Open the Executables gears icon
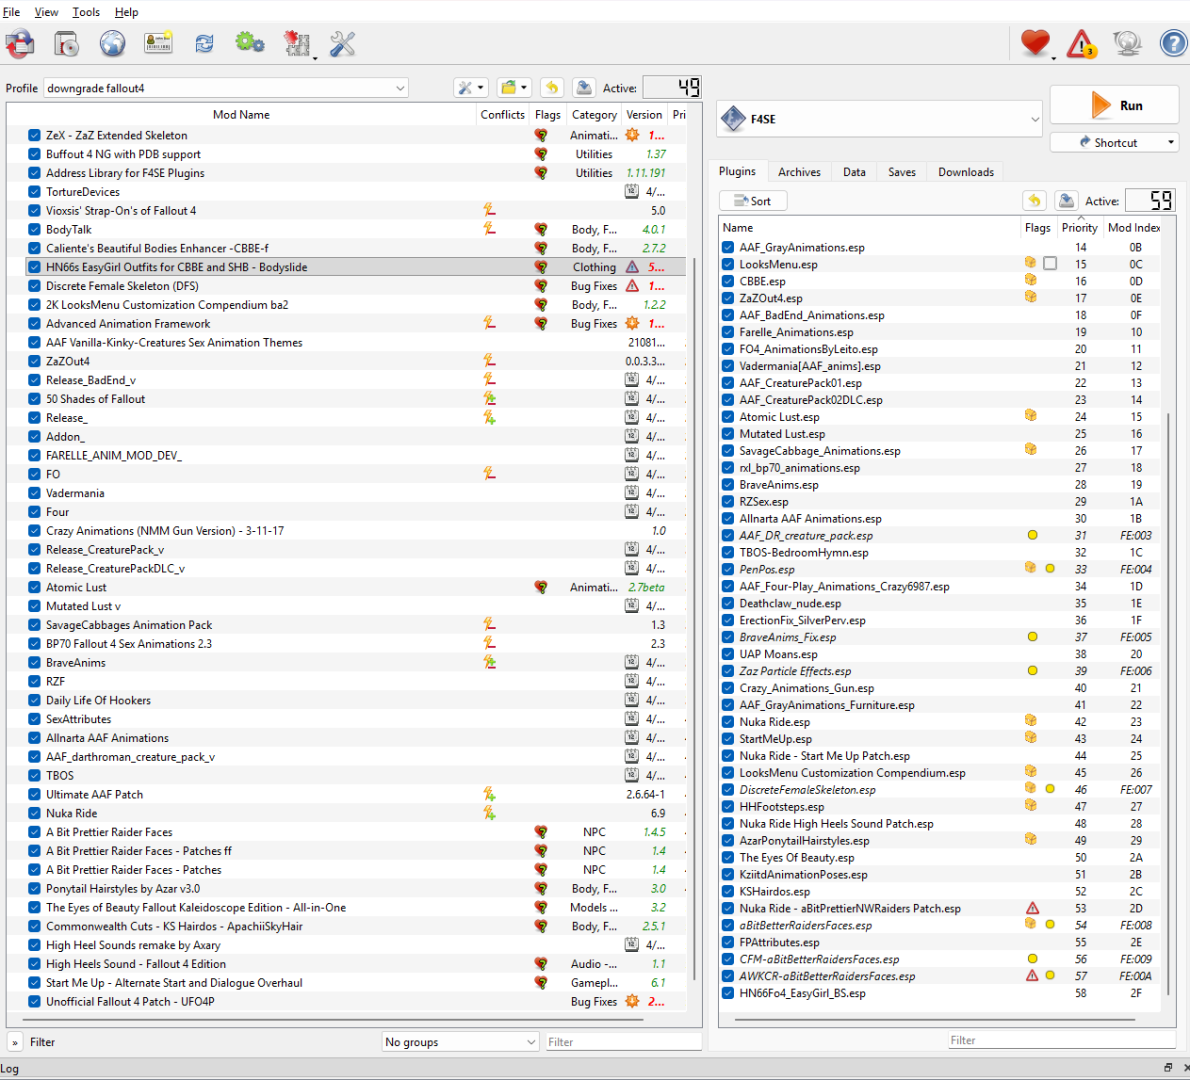 (x=249, y=43)
